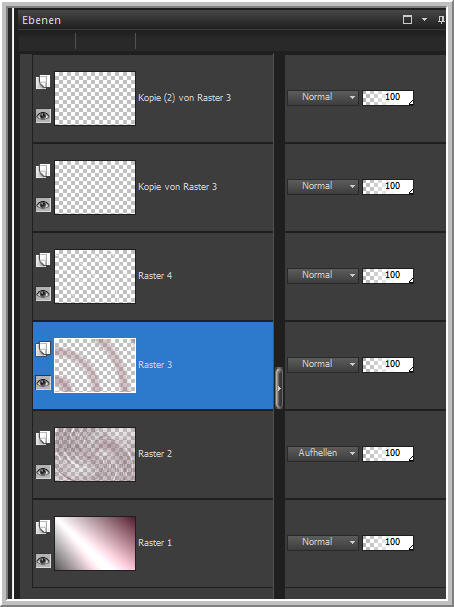Open blend mode dropdown showing Aufhellen
The image size is (454, 607).
(323, 453)
